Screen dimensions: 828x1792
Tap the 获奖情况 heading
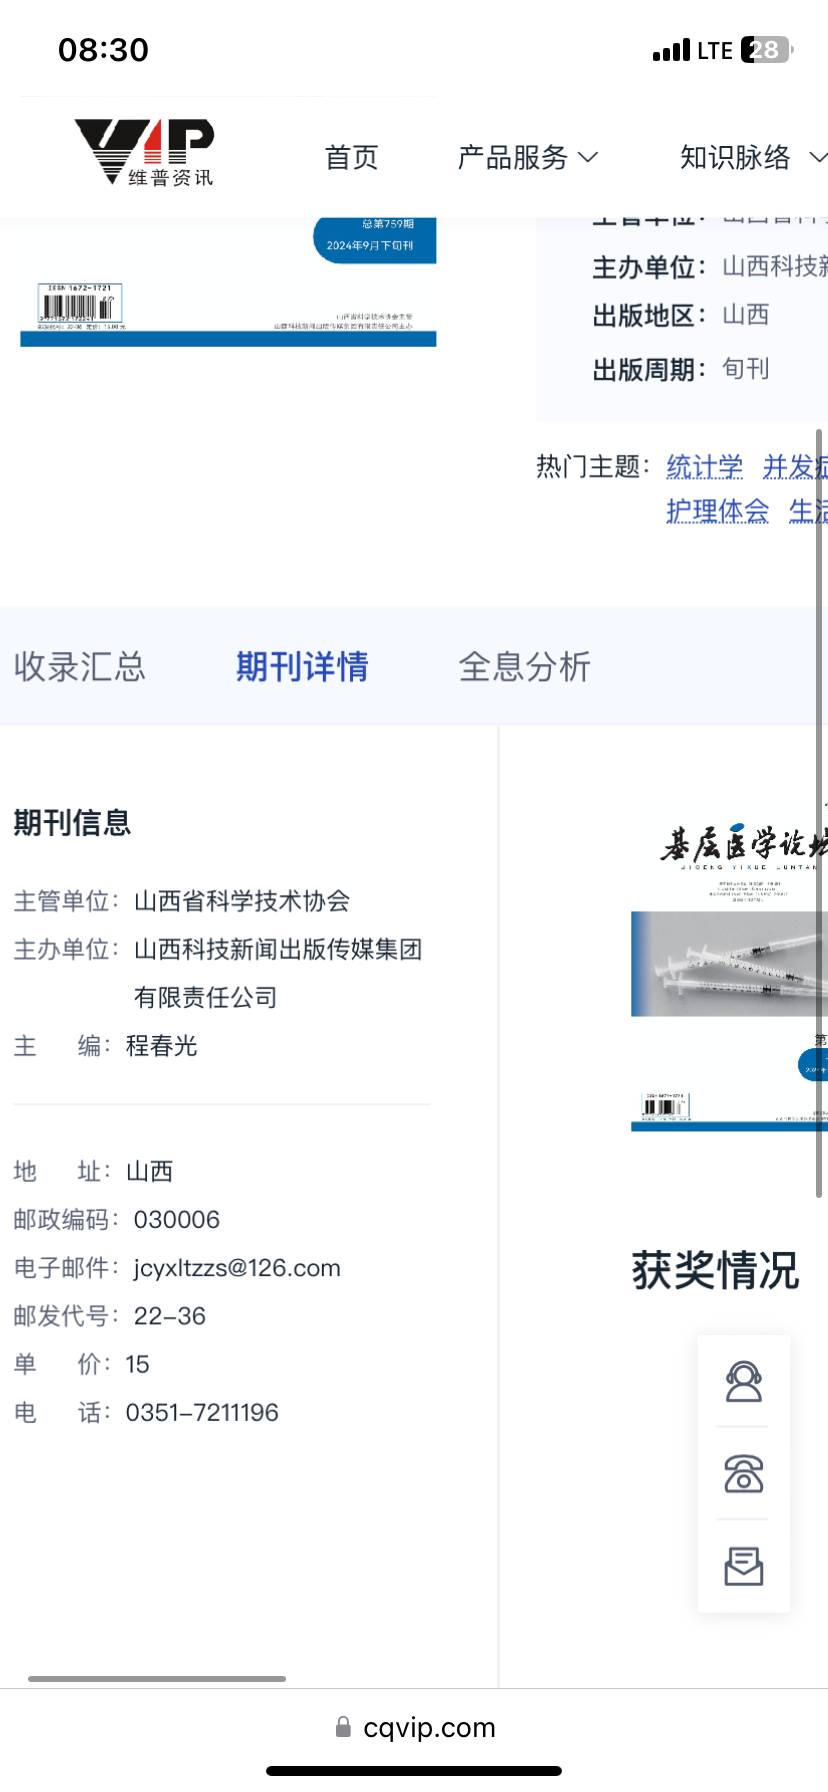[x=715, y=1271]
